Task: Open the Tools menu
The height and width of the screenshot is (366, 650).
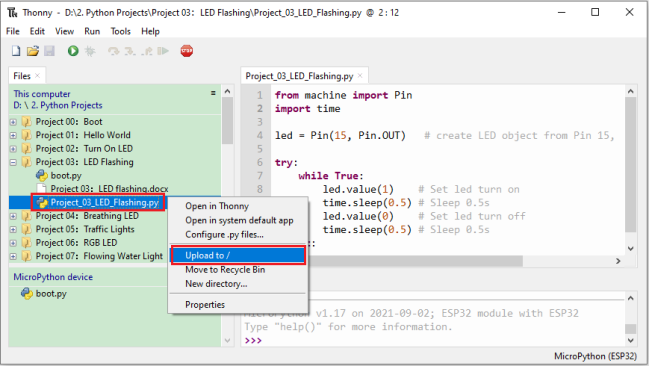Action: pyautogui.click(x=120, y=32)
